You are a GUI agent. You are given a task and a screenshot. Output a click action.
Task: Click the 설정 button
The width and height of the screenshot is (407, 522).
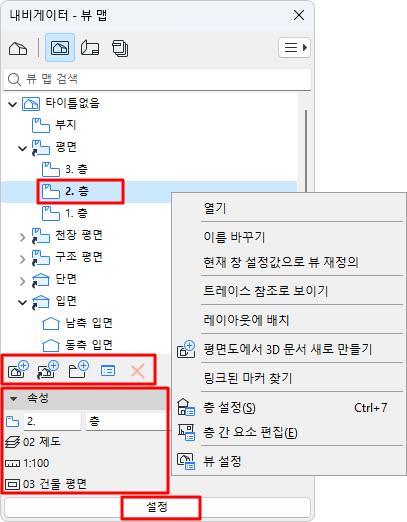click(x=157, y=507)
